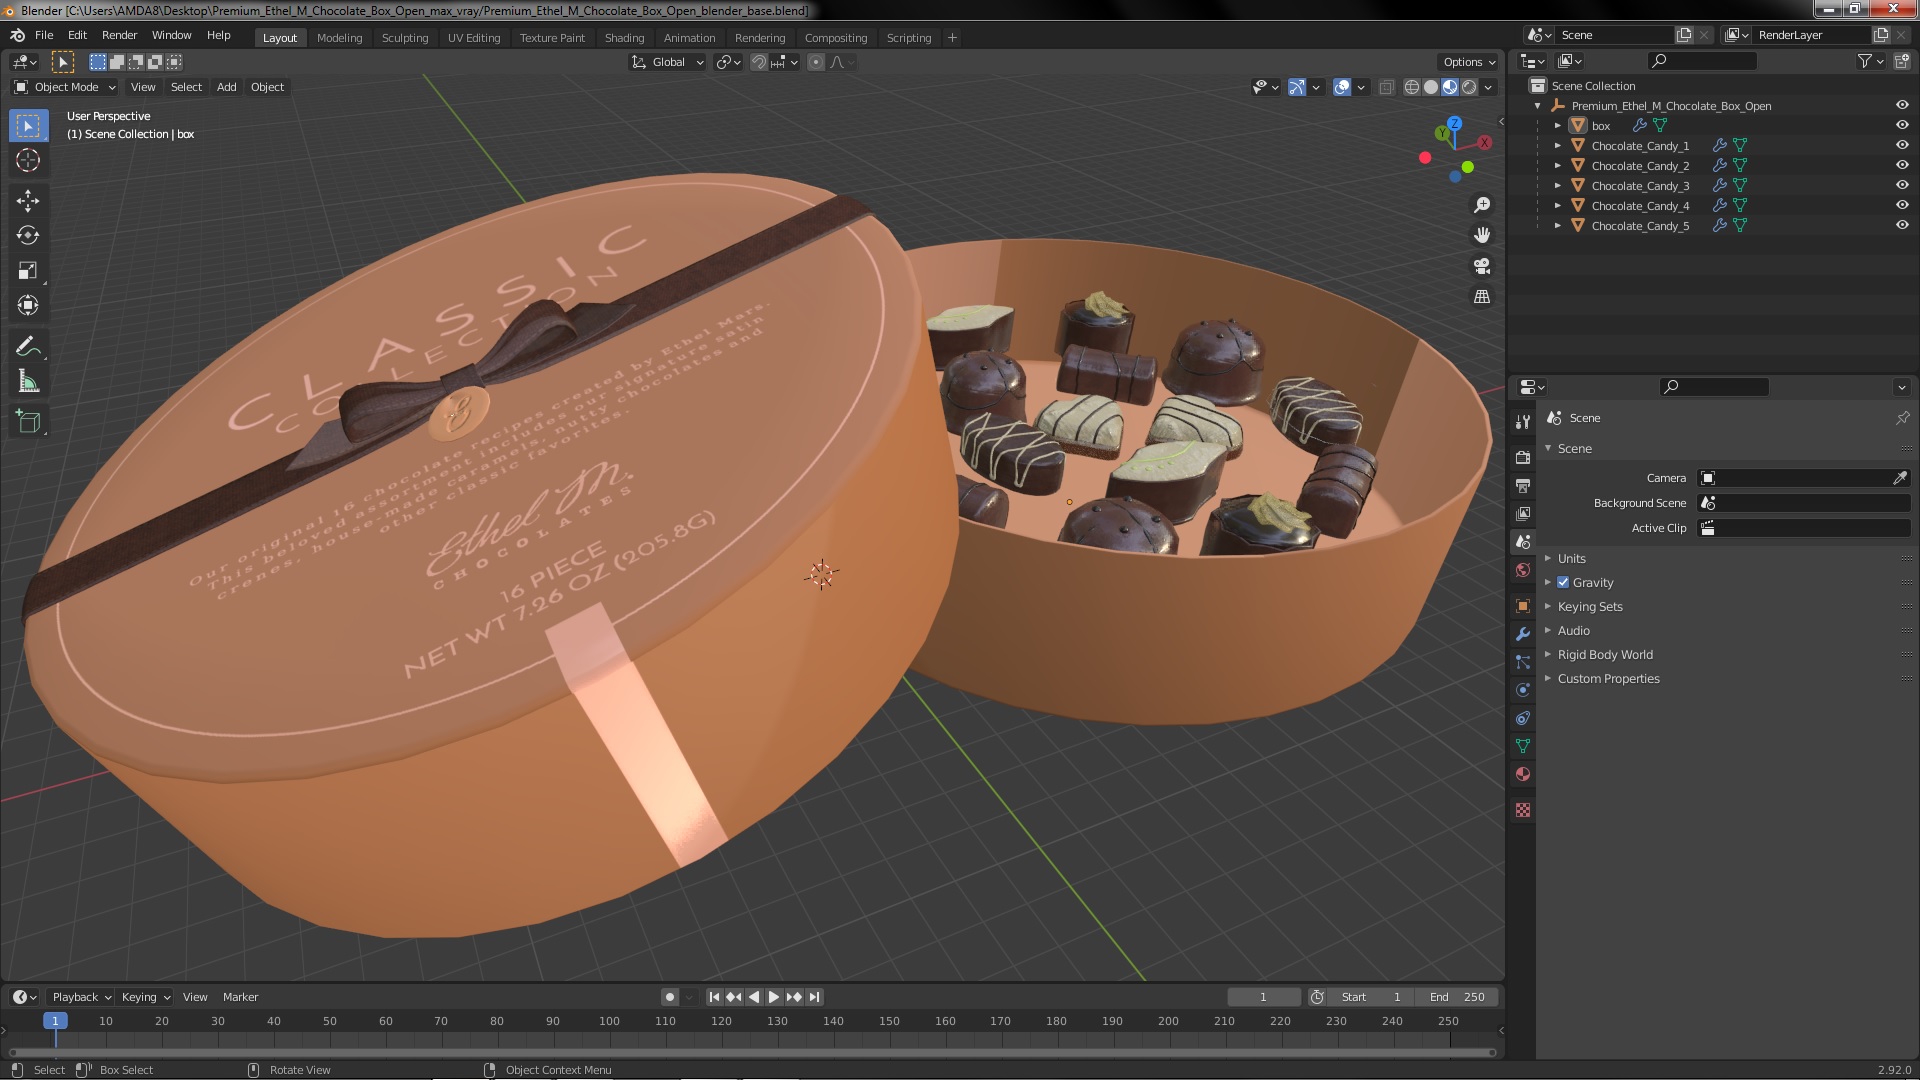Open the Object Constraint properties tab
This screenshot has height=1080, width=1920.
1523,718
